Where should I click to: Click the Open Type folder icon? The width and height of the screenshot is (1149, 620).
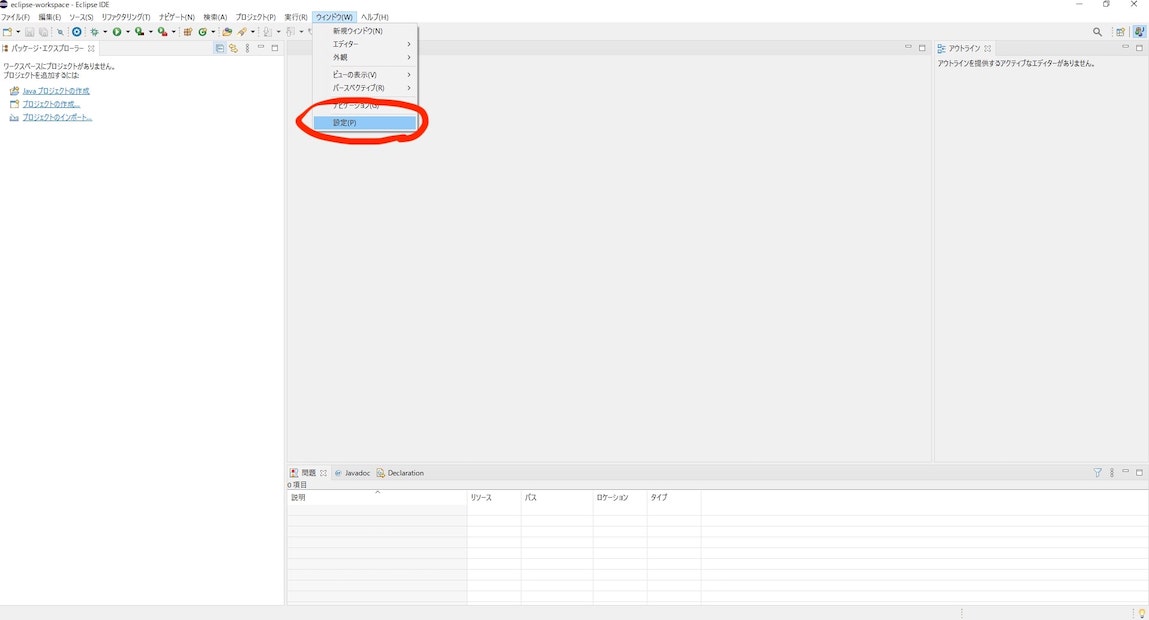tap(227, 32)
